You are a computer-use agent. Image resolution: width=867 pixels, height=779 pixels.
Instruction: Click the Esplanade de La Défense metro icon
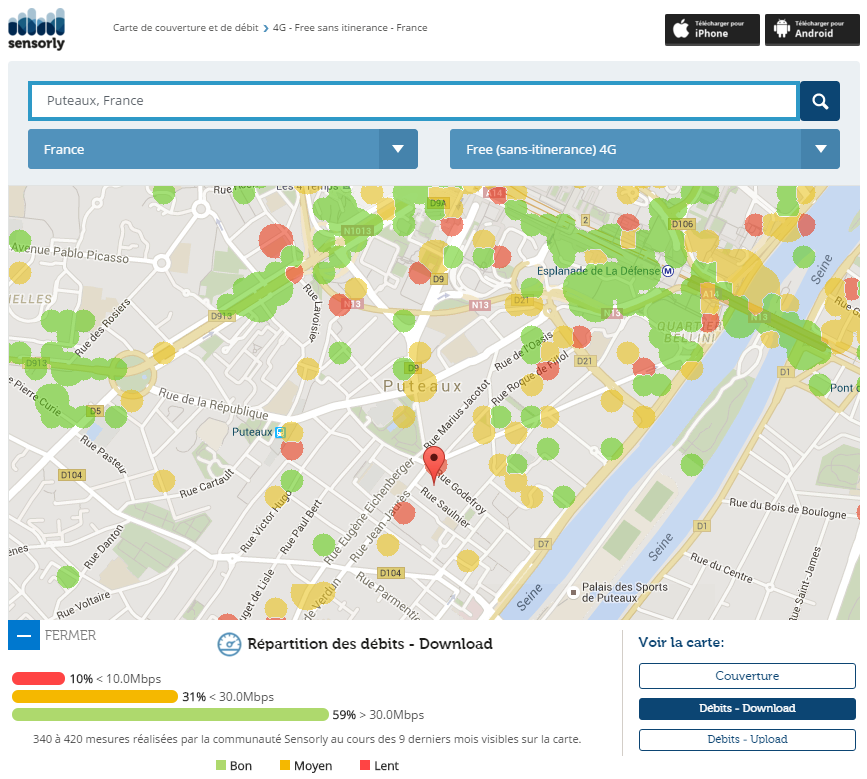pos(669,271)
